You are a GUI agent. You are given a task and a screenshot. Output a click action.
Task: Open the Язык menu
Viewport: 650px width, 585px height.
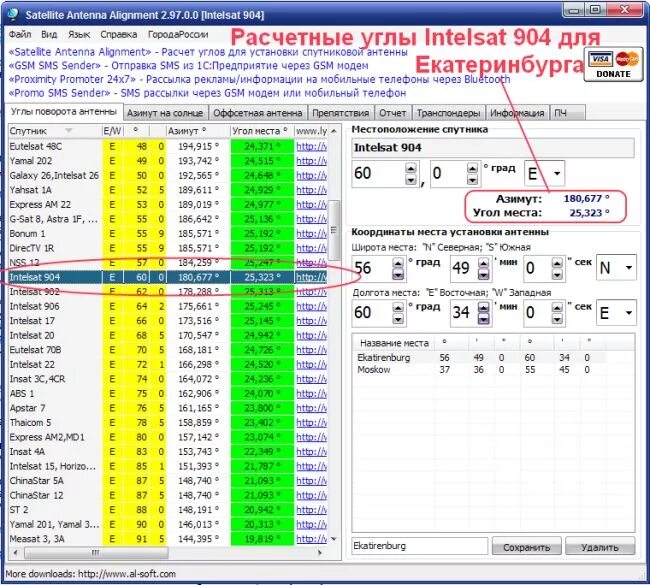click(79, 34)
